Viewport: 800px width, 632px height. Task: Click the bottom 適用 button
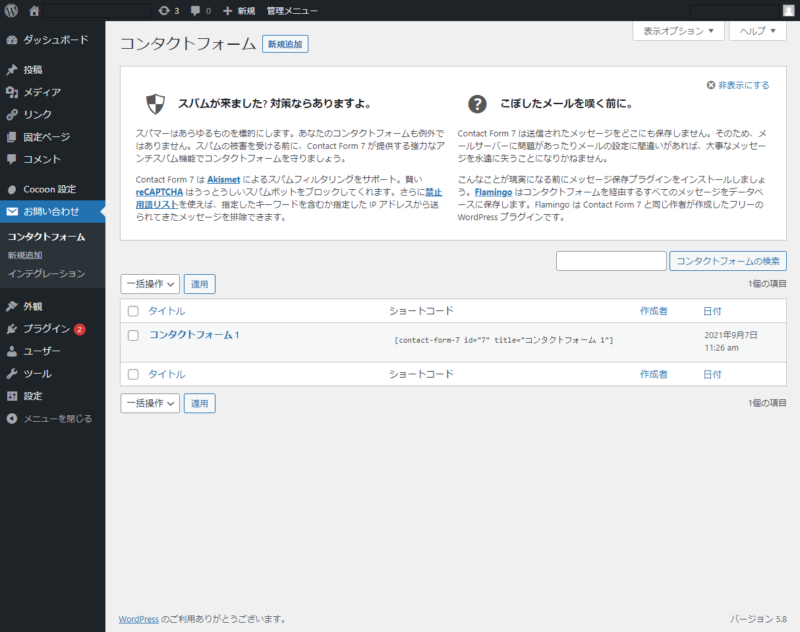tap(199, 403)
